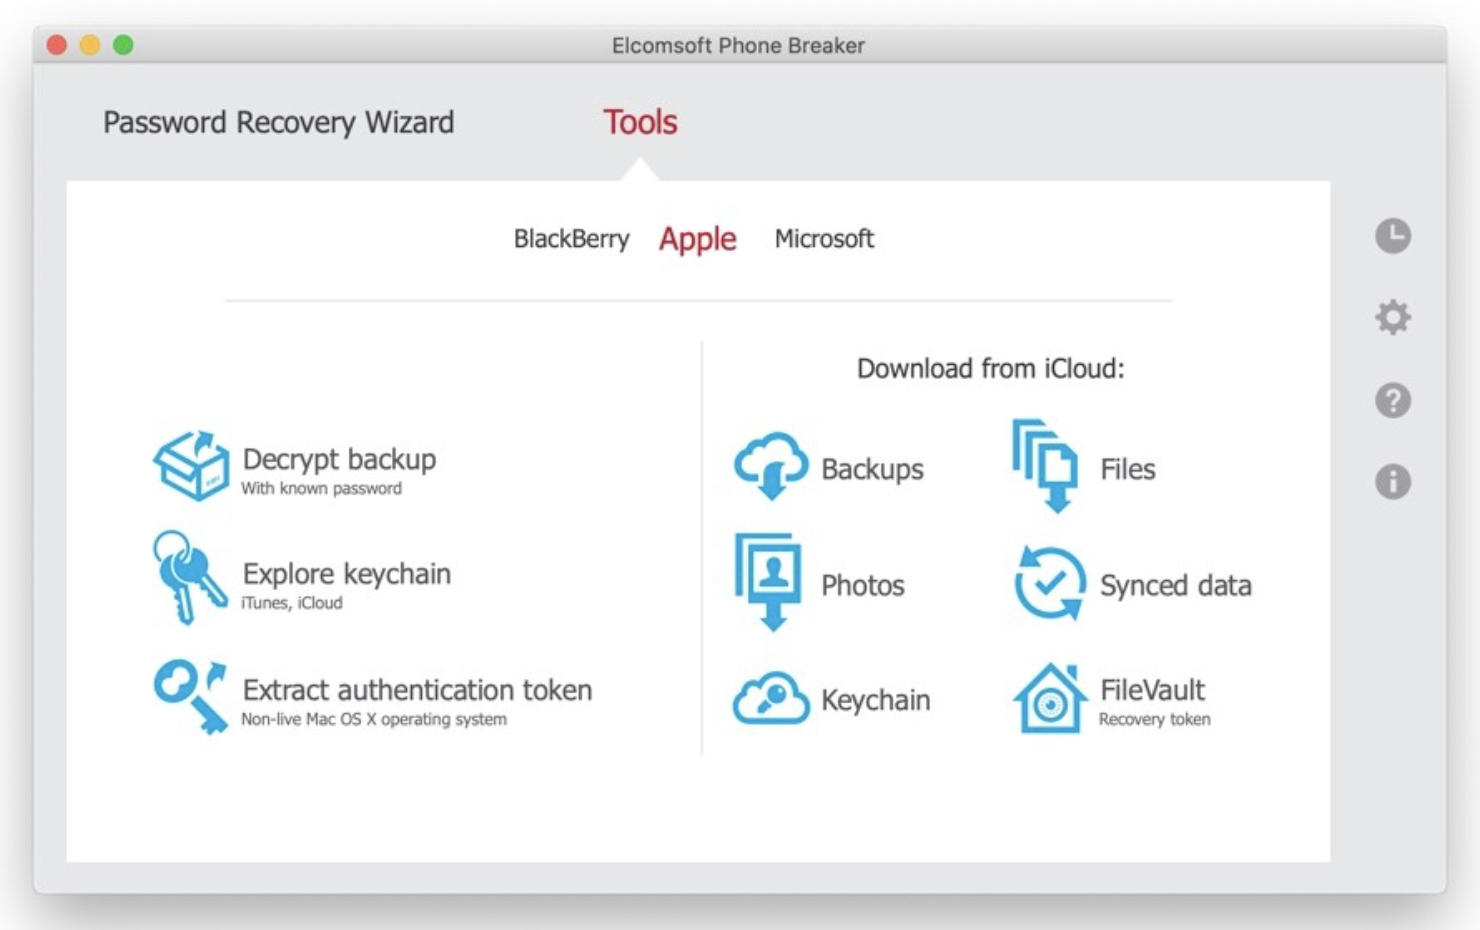1480x930 pixels.
Task: Select the Tools tab
Action: tap(640, 122)
